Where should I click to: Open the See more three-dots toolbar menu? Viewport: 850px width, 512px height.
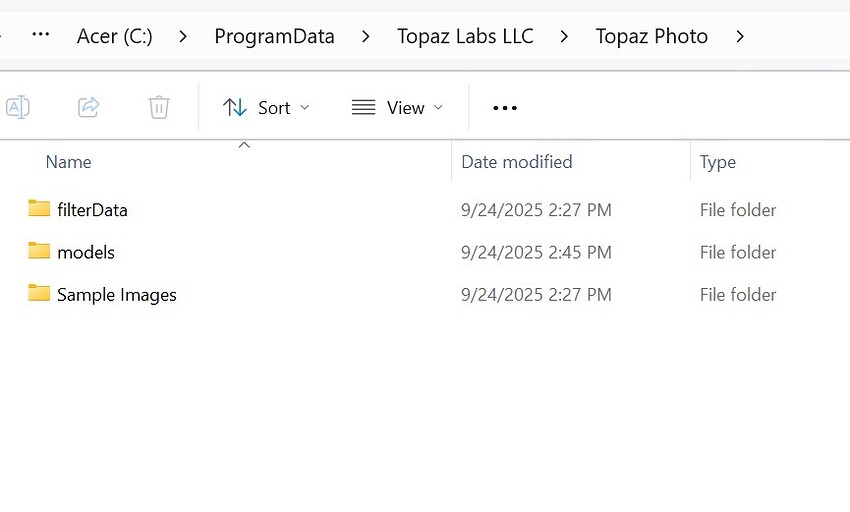coord(505,108)
